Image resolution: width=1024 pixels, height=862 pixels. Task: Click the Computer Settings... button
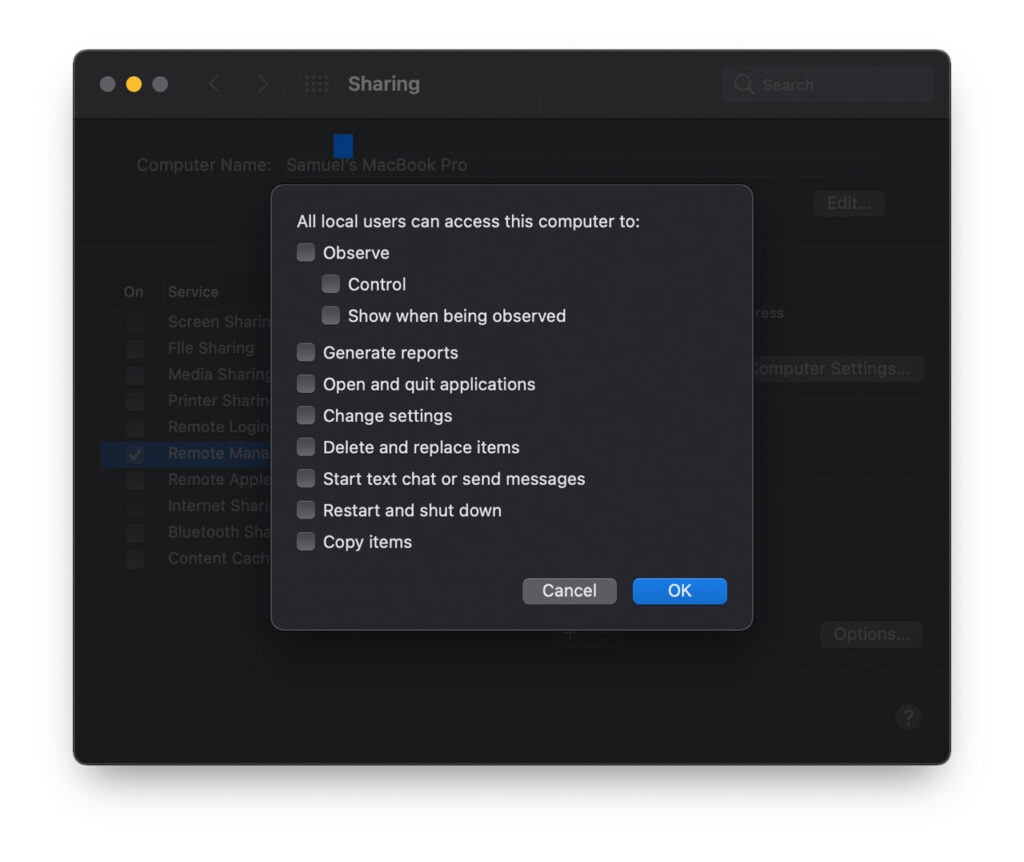tap(837, 369)
